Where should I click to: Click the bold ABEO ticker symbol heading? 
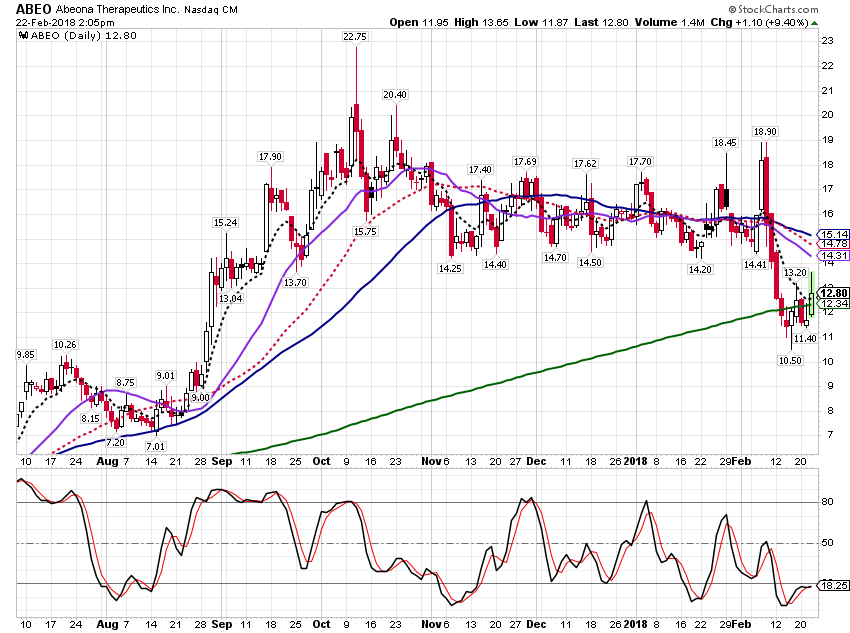(x=34, y=9)
